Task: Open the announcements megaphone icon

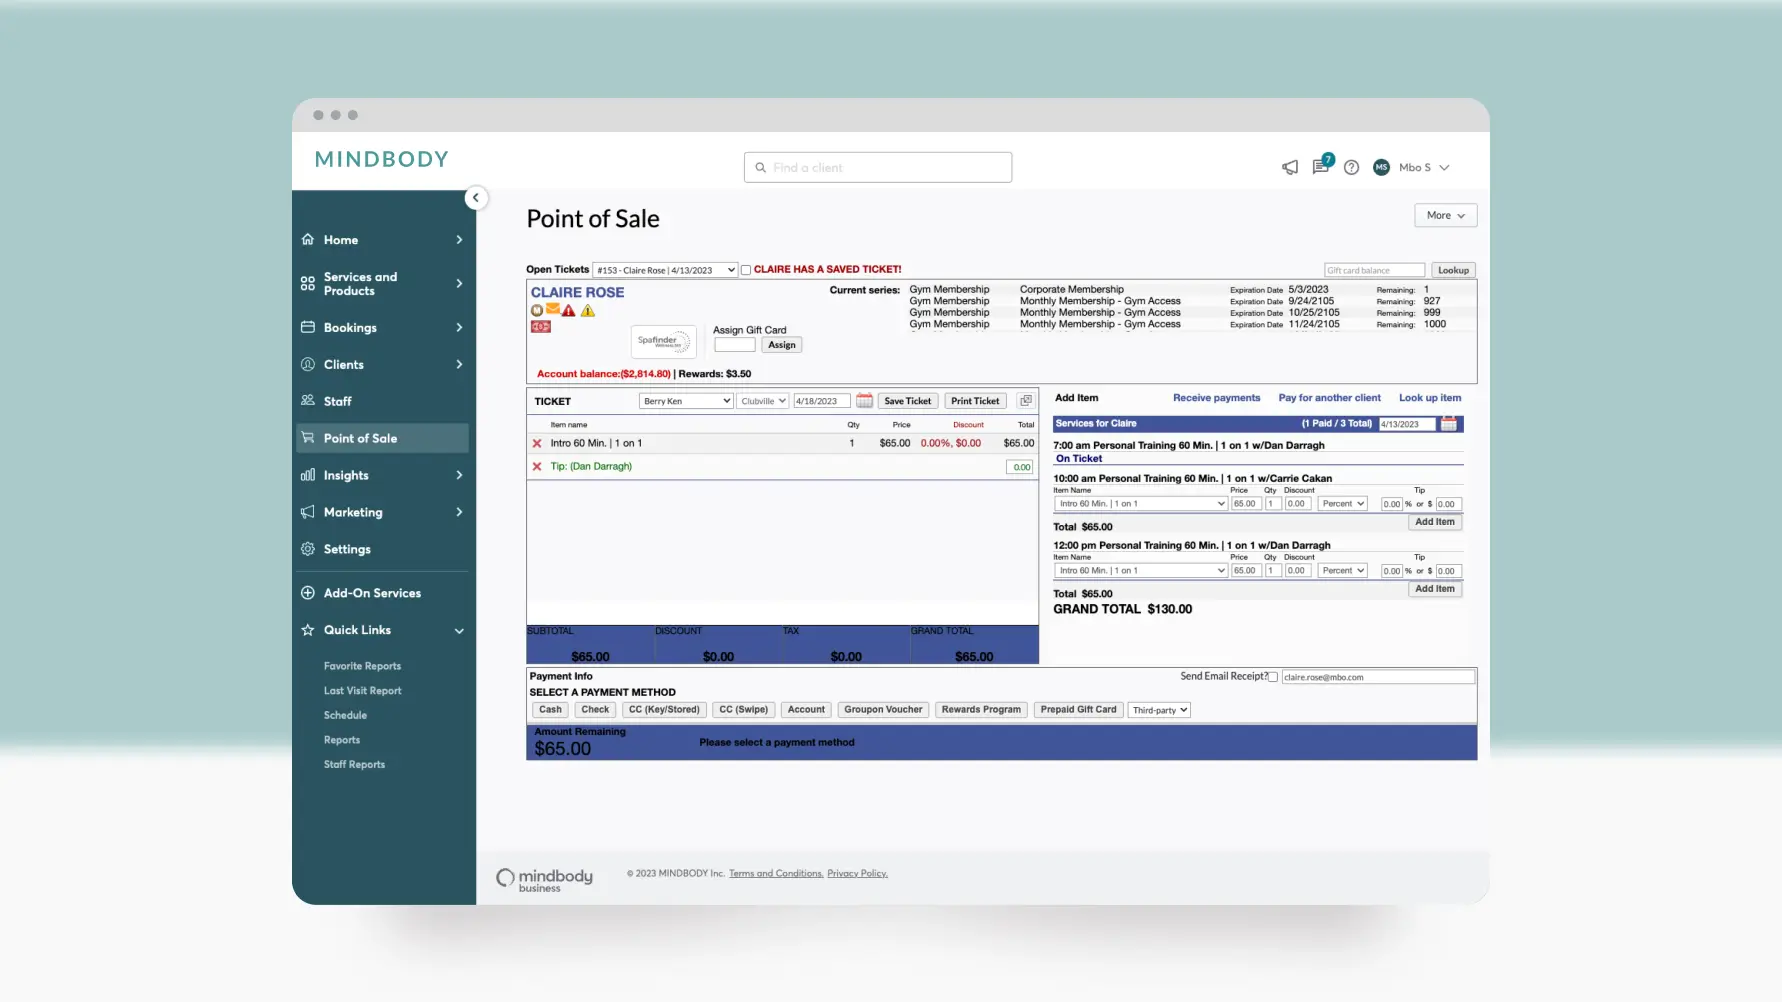Action: [1290, 167]
